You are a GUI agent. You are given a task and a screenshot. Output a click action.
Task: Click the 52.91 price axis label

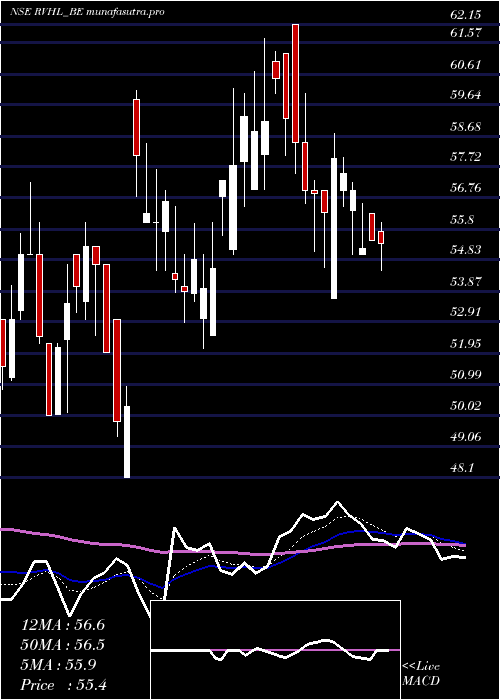click(x=466, y=312)
